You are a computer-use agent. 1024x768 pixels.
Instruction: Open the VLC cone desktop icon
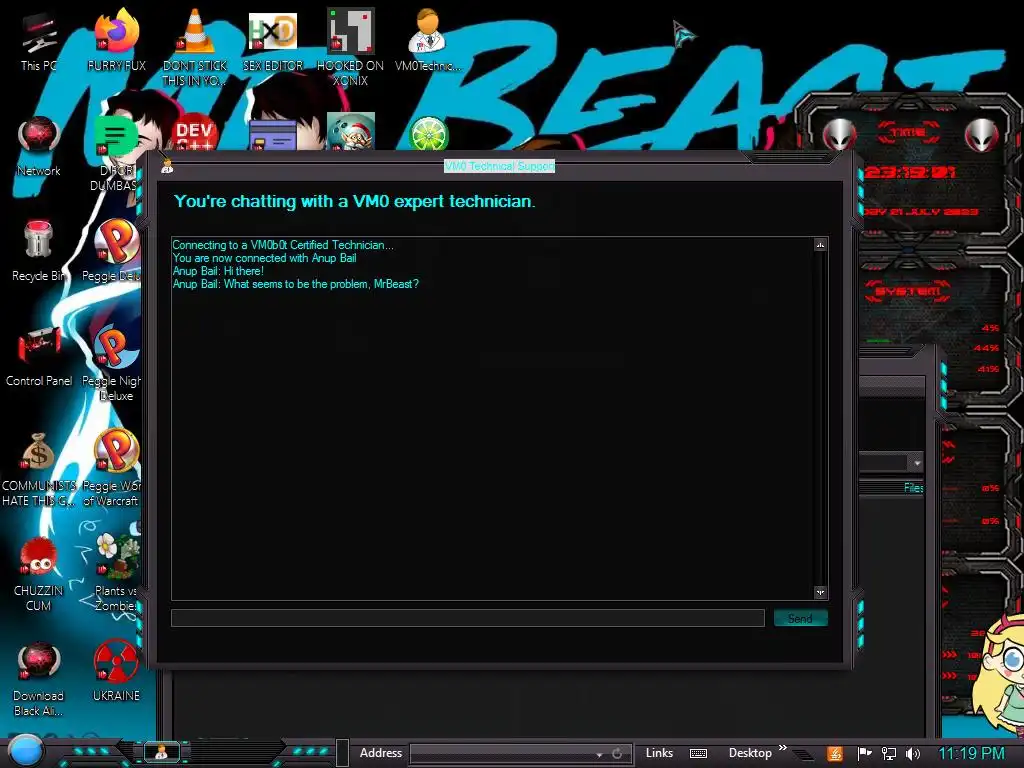194,47
